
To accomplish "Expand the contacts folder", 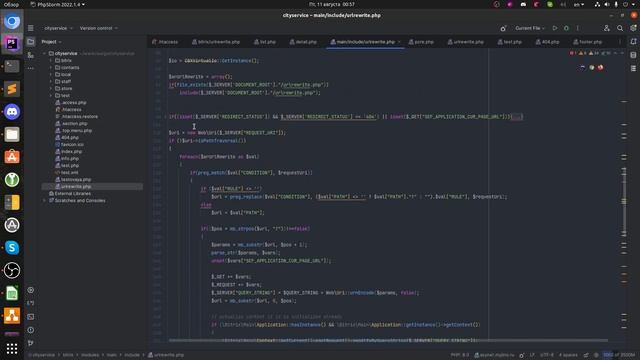I will (x=51, y=67).
